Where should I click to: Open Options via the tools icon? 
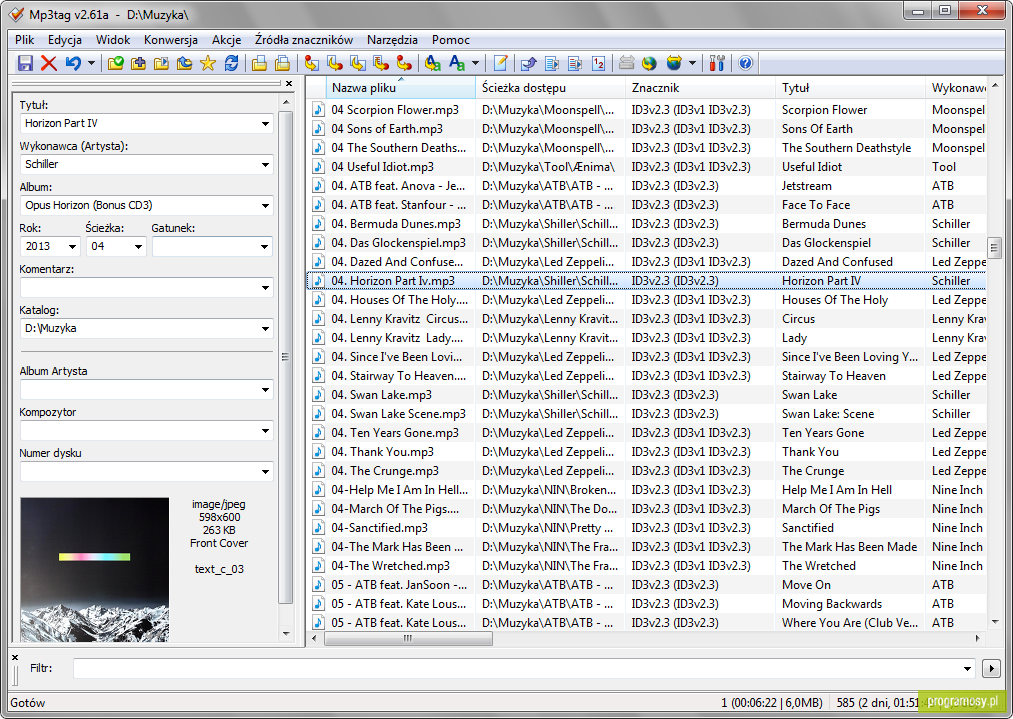(717, 63)
